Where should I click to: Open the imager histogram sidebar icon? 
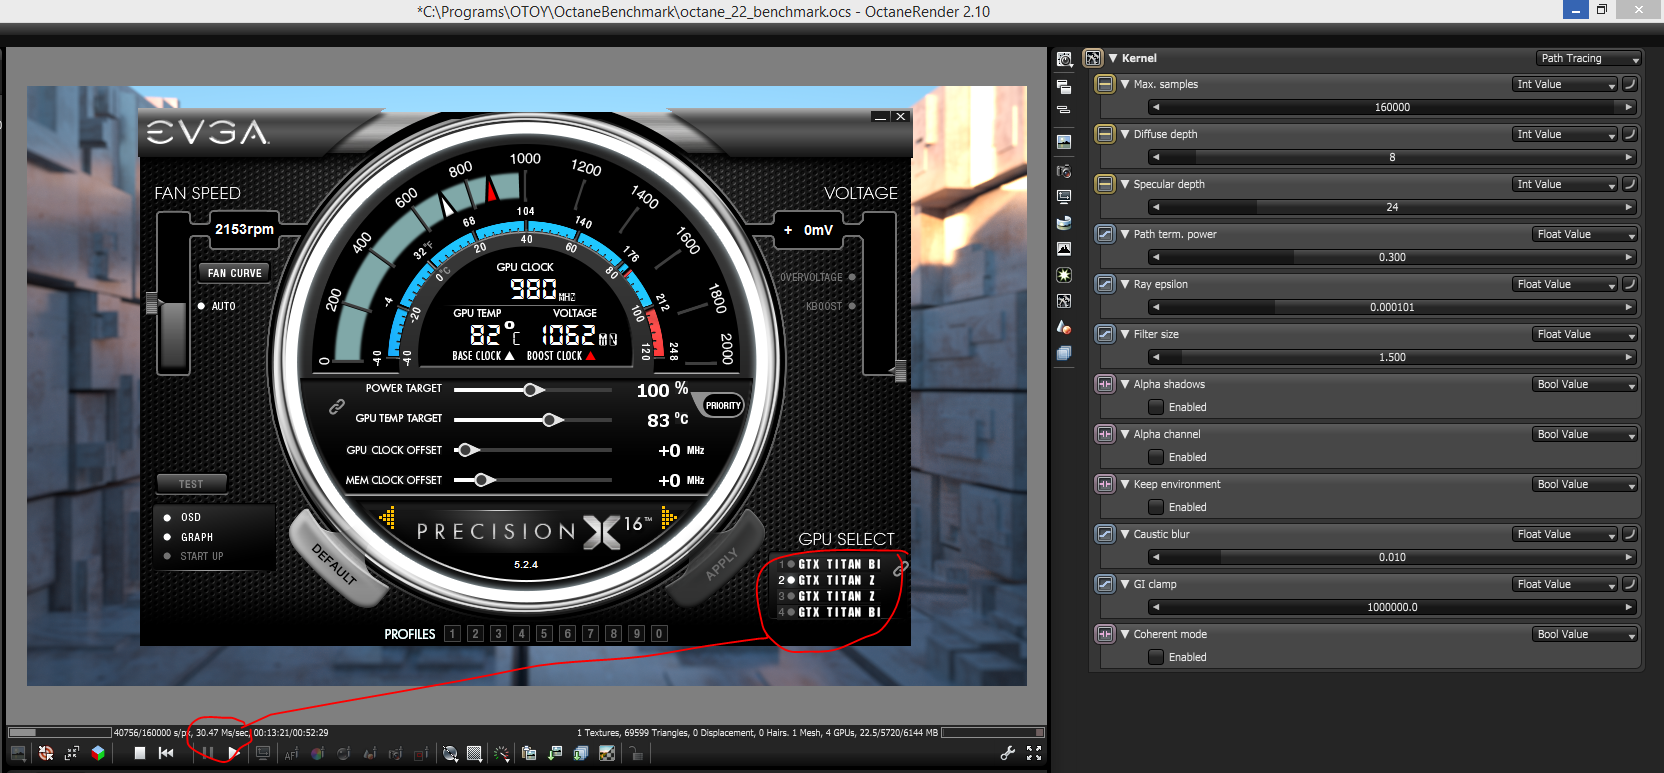click(1064, 249)
